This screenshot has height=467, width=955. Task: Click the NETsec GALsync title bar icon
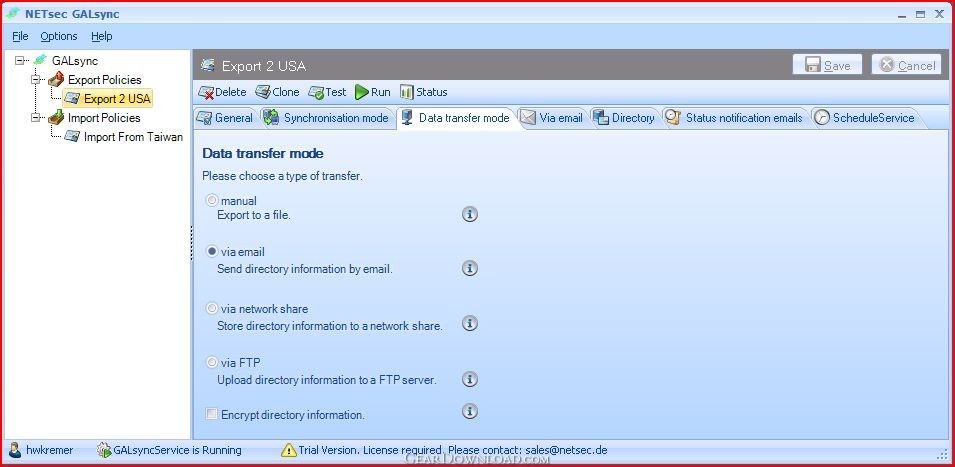click(x=13, y=13)
